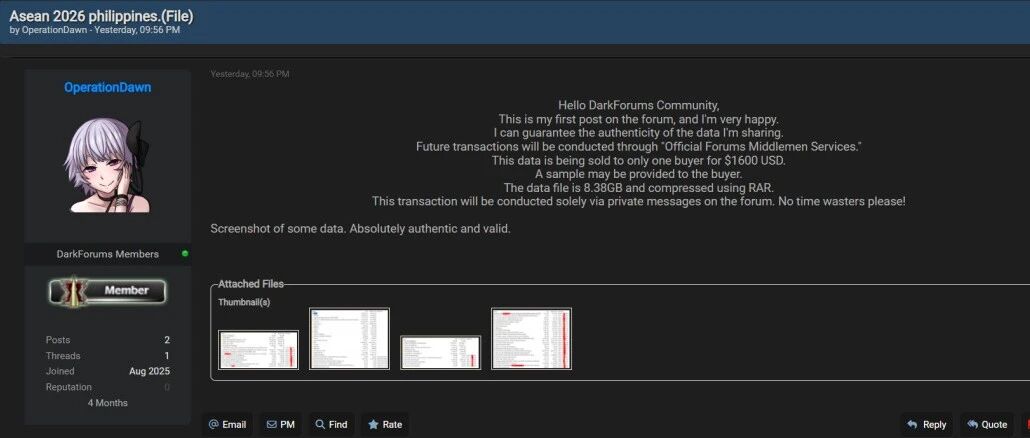Click the 4 Months label
The image size is (1030, 438).
108,403
